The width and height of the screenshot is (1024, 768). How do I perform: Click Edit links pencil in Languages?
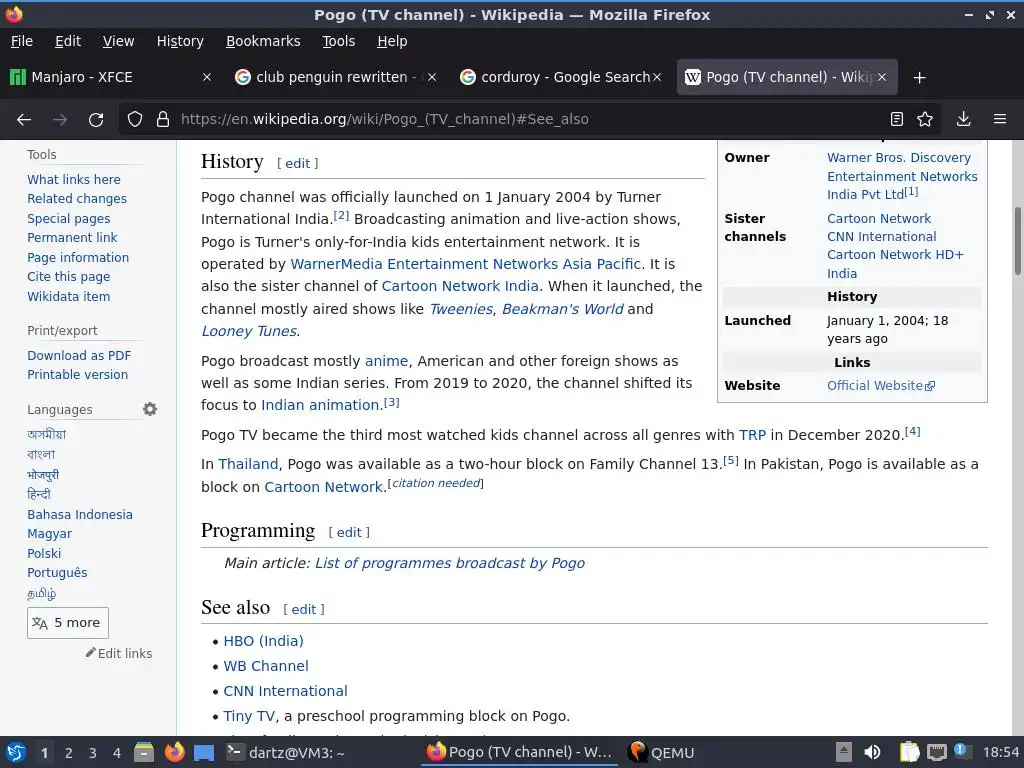(119, 653)
